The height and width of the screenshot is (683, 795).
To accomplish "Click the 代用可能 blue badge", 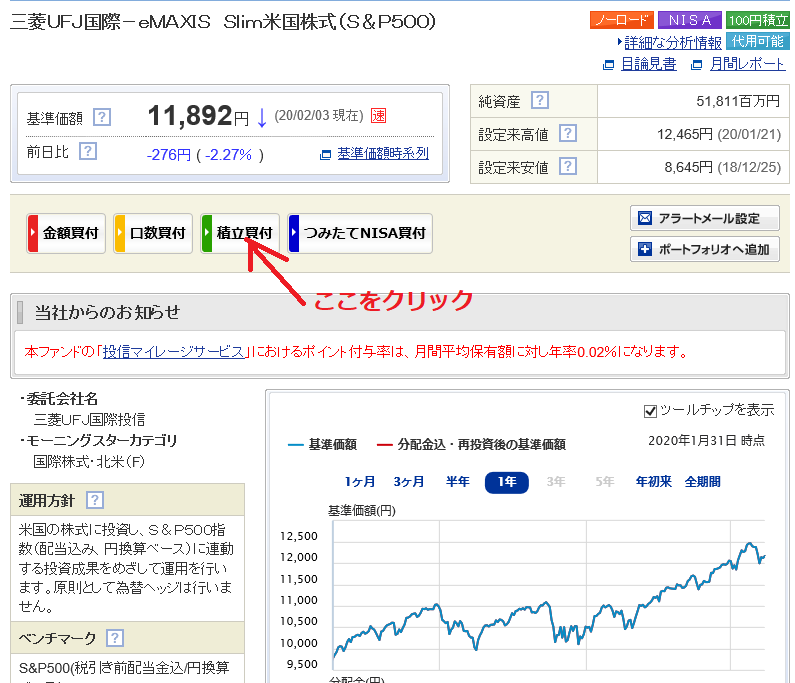I will click(758, 41).
